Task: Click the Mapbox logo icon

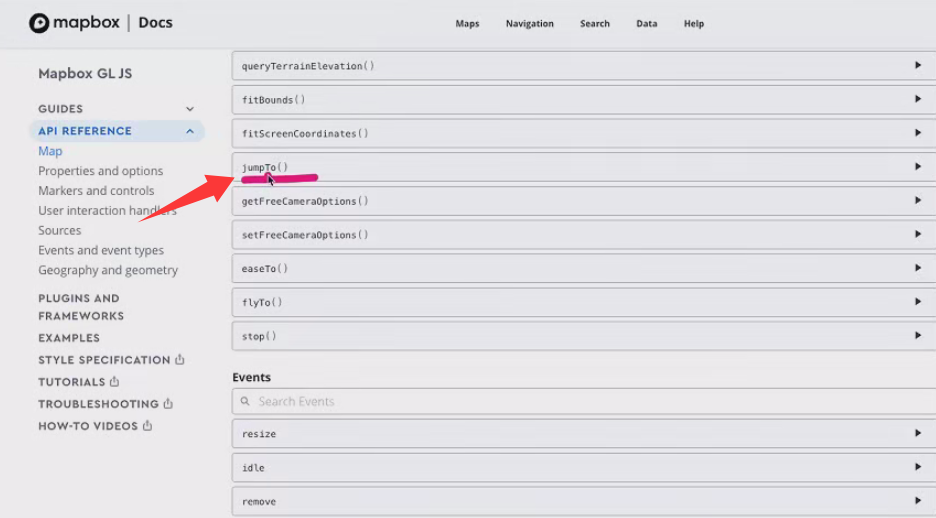Action: (39, 23)
